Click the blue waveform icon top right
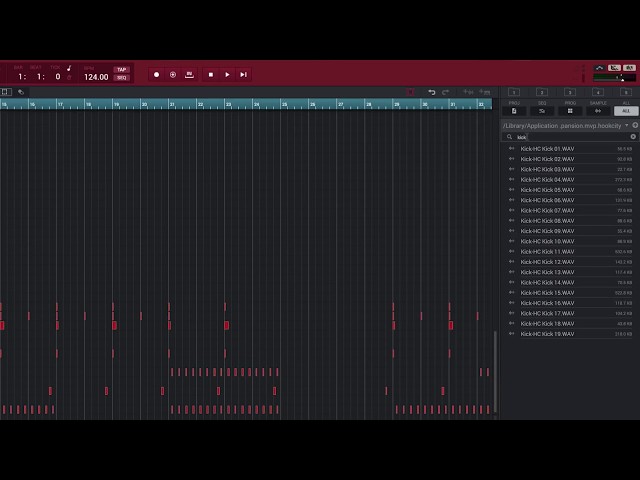Screen dimensions: 640x480 pyautogui.click(x=600, y=68)
